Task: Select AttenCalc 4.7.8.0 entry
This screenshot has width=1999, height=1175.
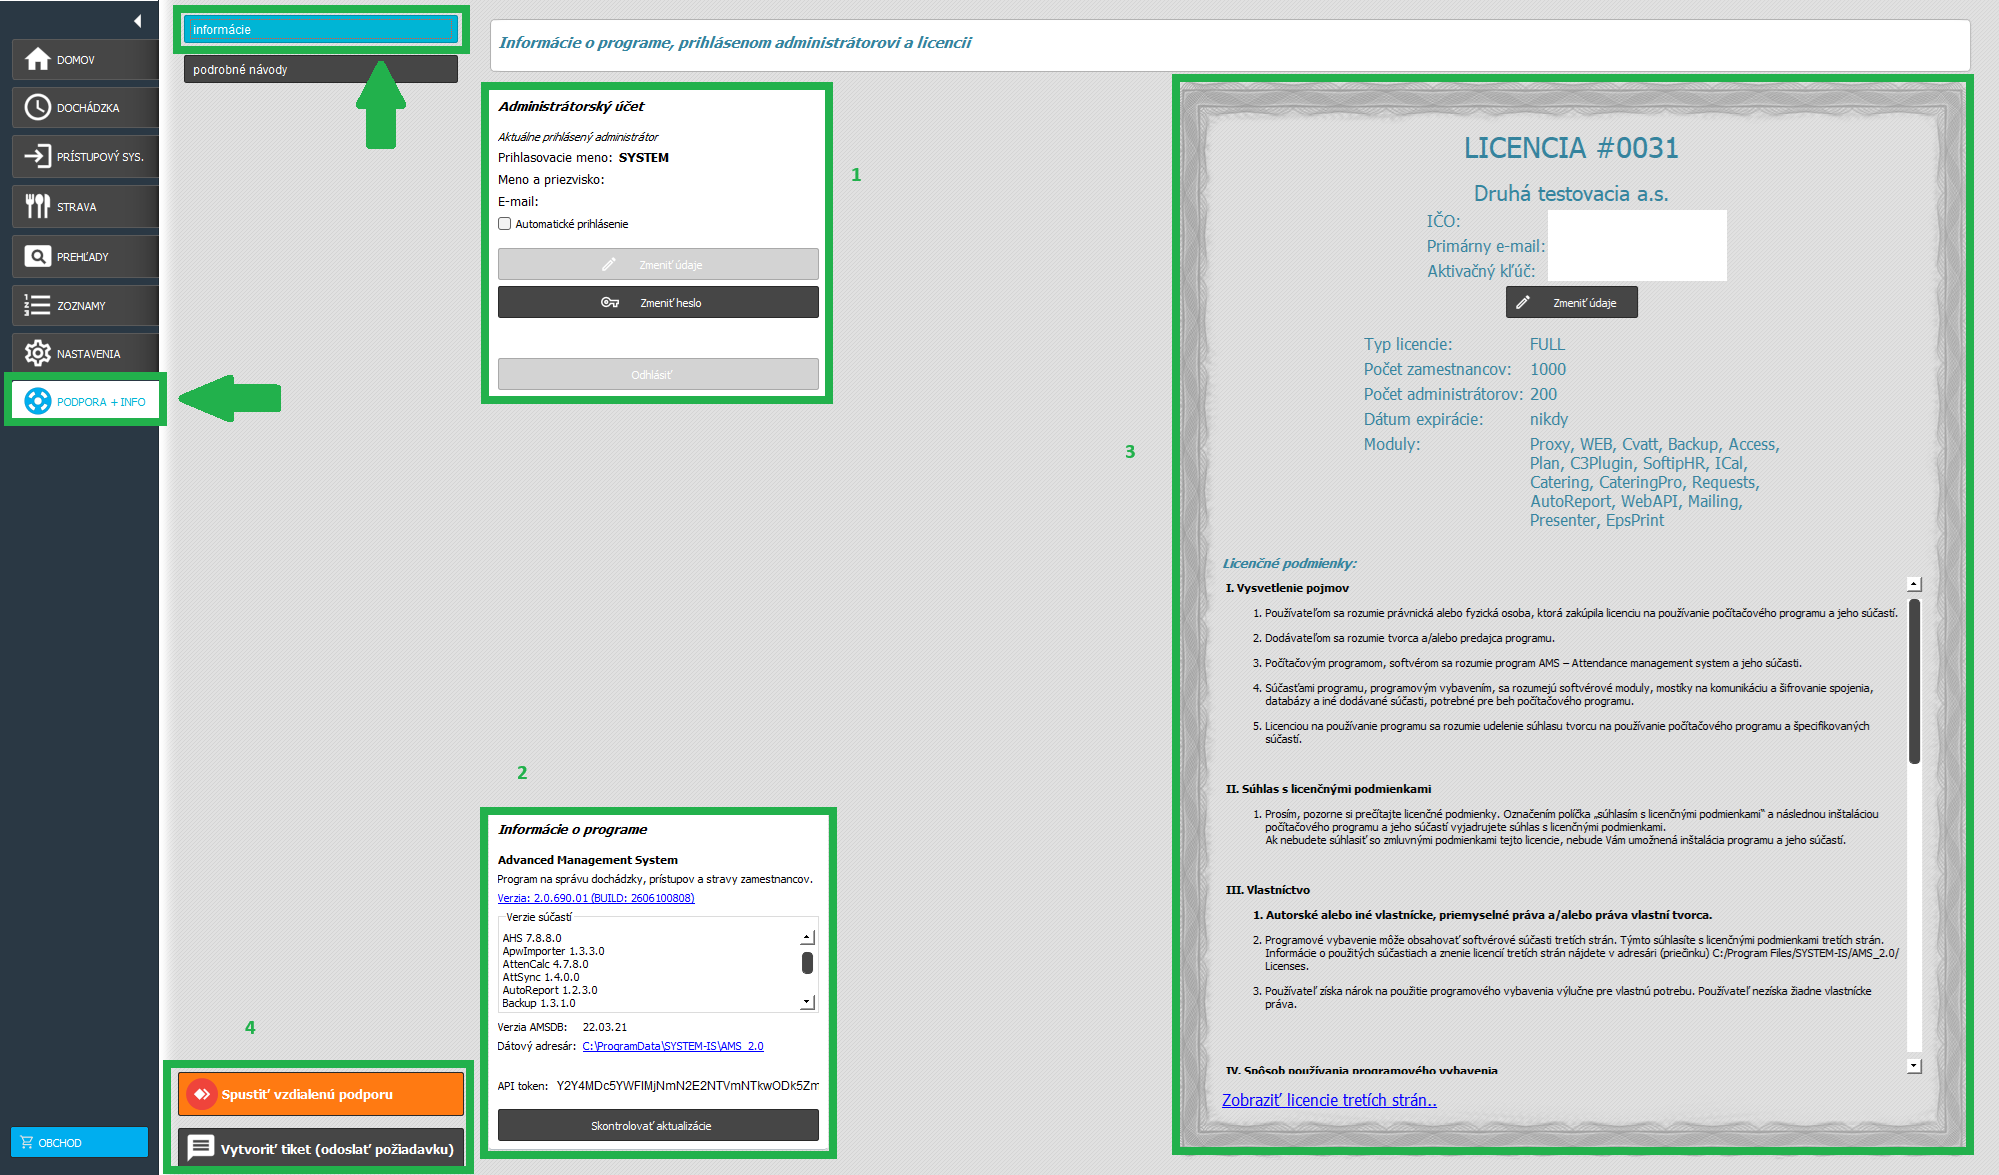Action: coord(545,964)
